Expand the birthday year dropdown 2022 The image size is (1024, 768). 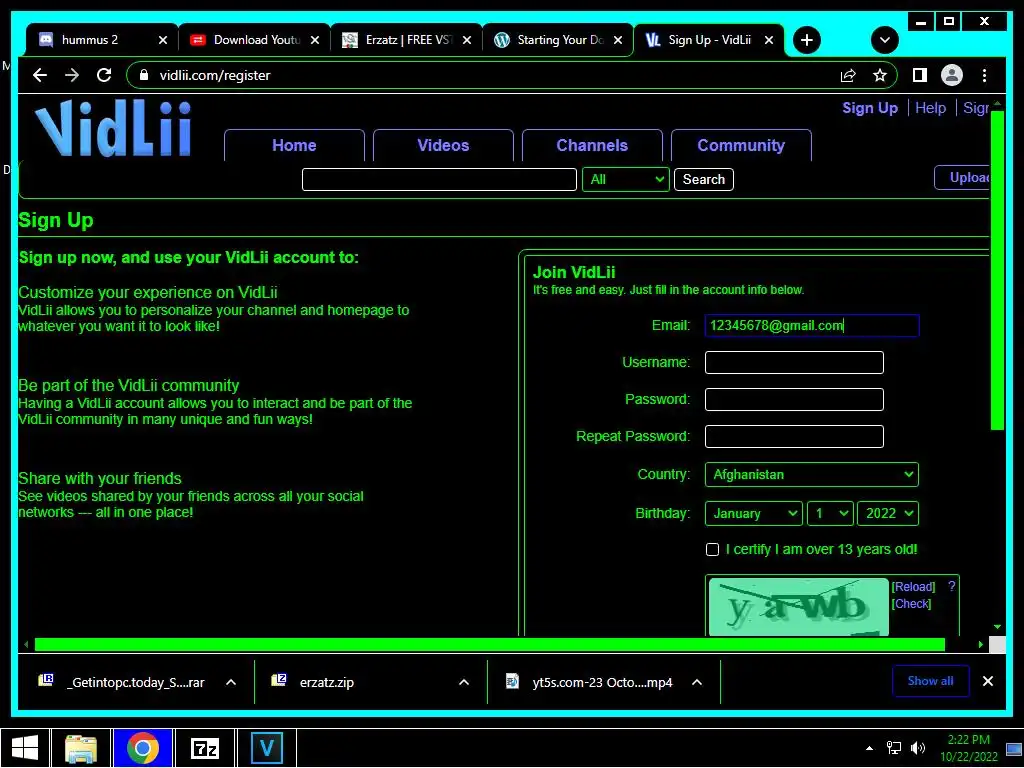(888, 513)
